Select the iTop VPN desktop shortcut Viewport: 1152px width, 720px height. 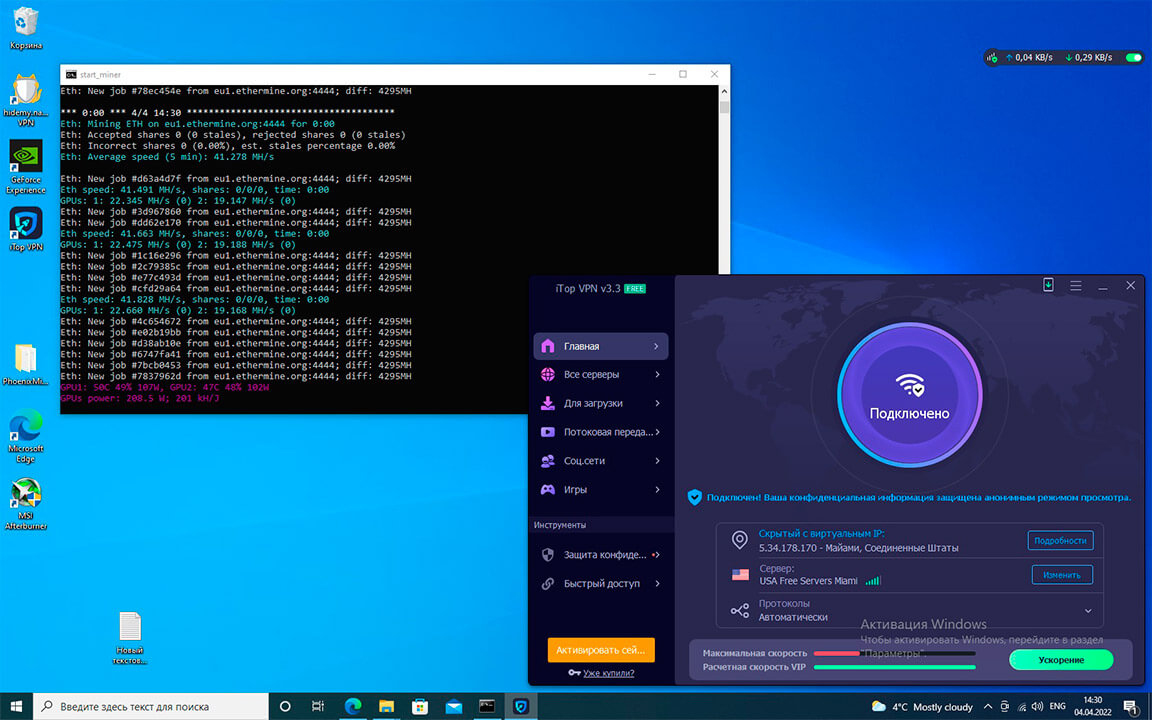point(26,229)
